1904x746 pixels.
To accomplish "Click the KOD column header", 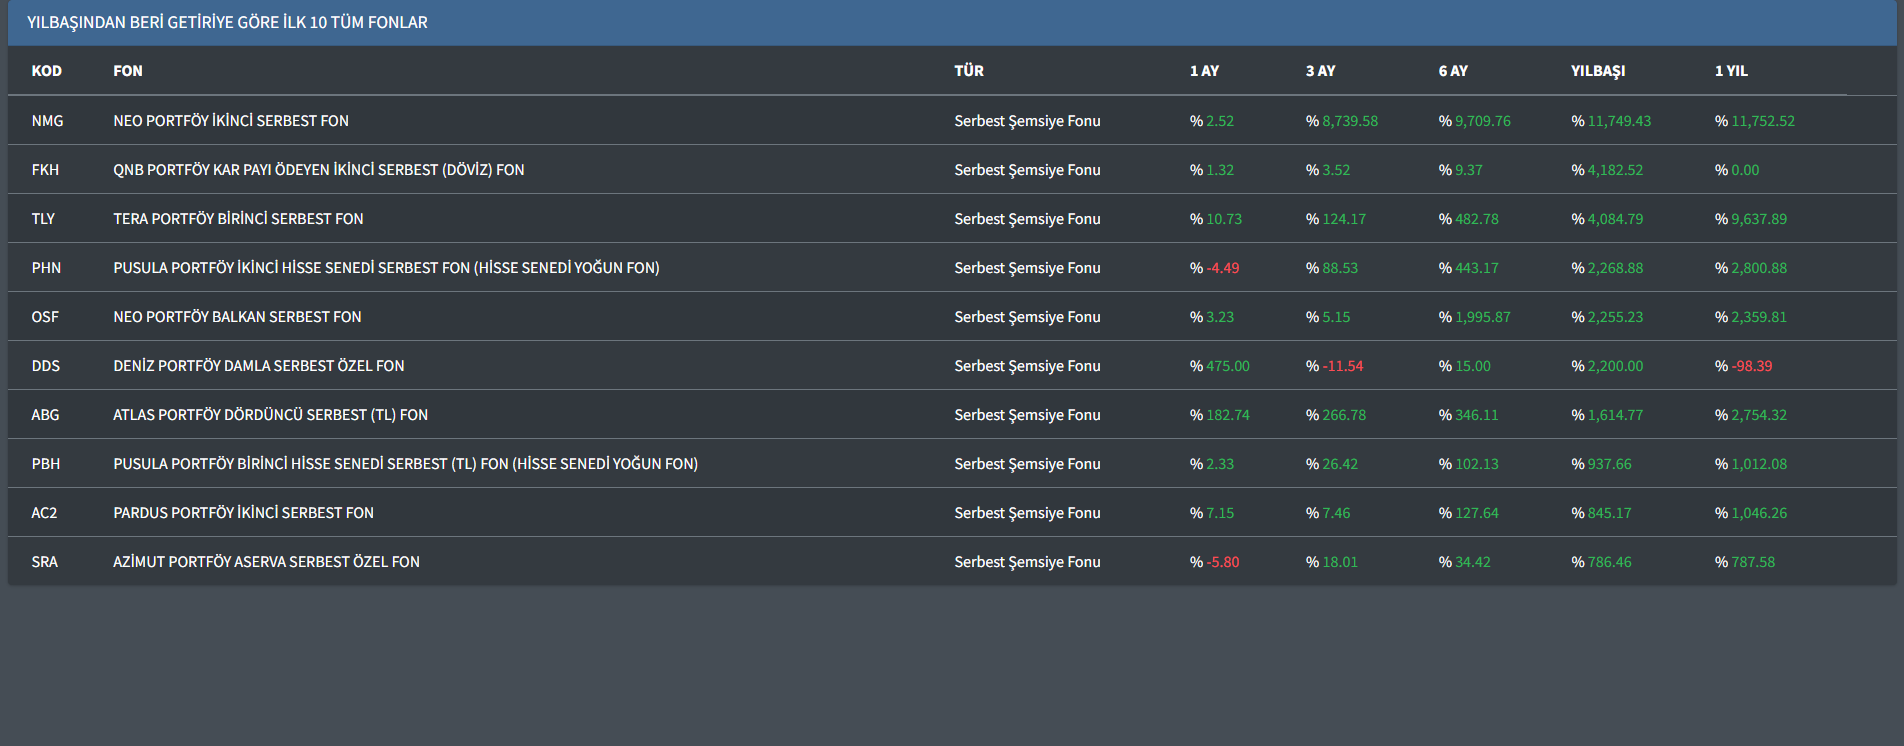I will [46, 71].
